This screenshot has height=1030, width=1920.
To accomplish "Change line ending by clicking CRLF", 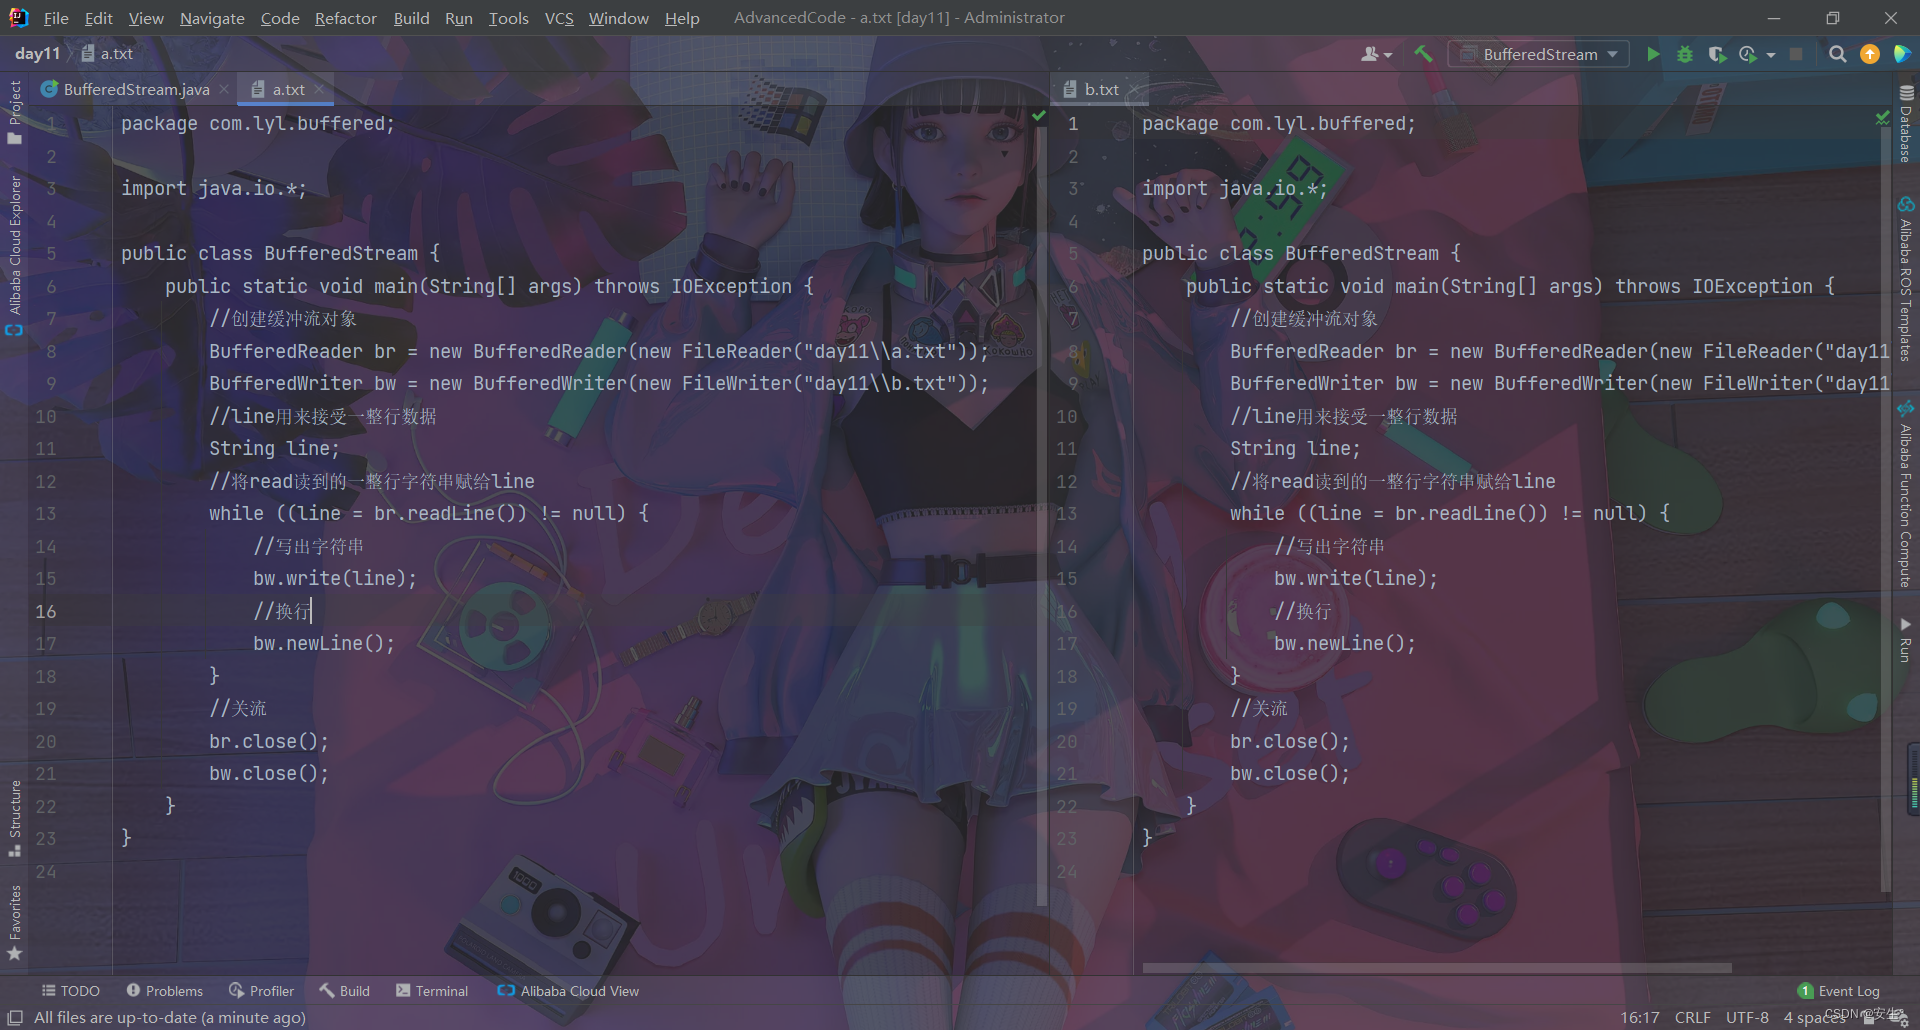I will [x=1693, y=1016].
